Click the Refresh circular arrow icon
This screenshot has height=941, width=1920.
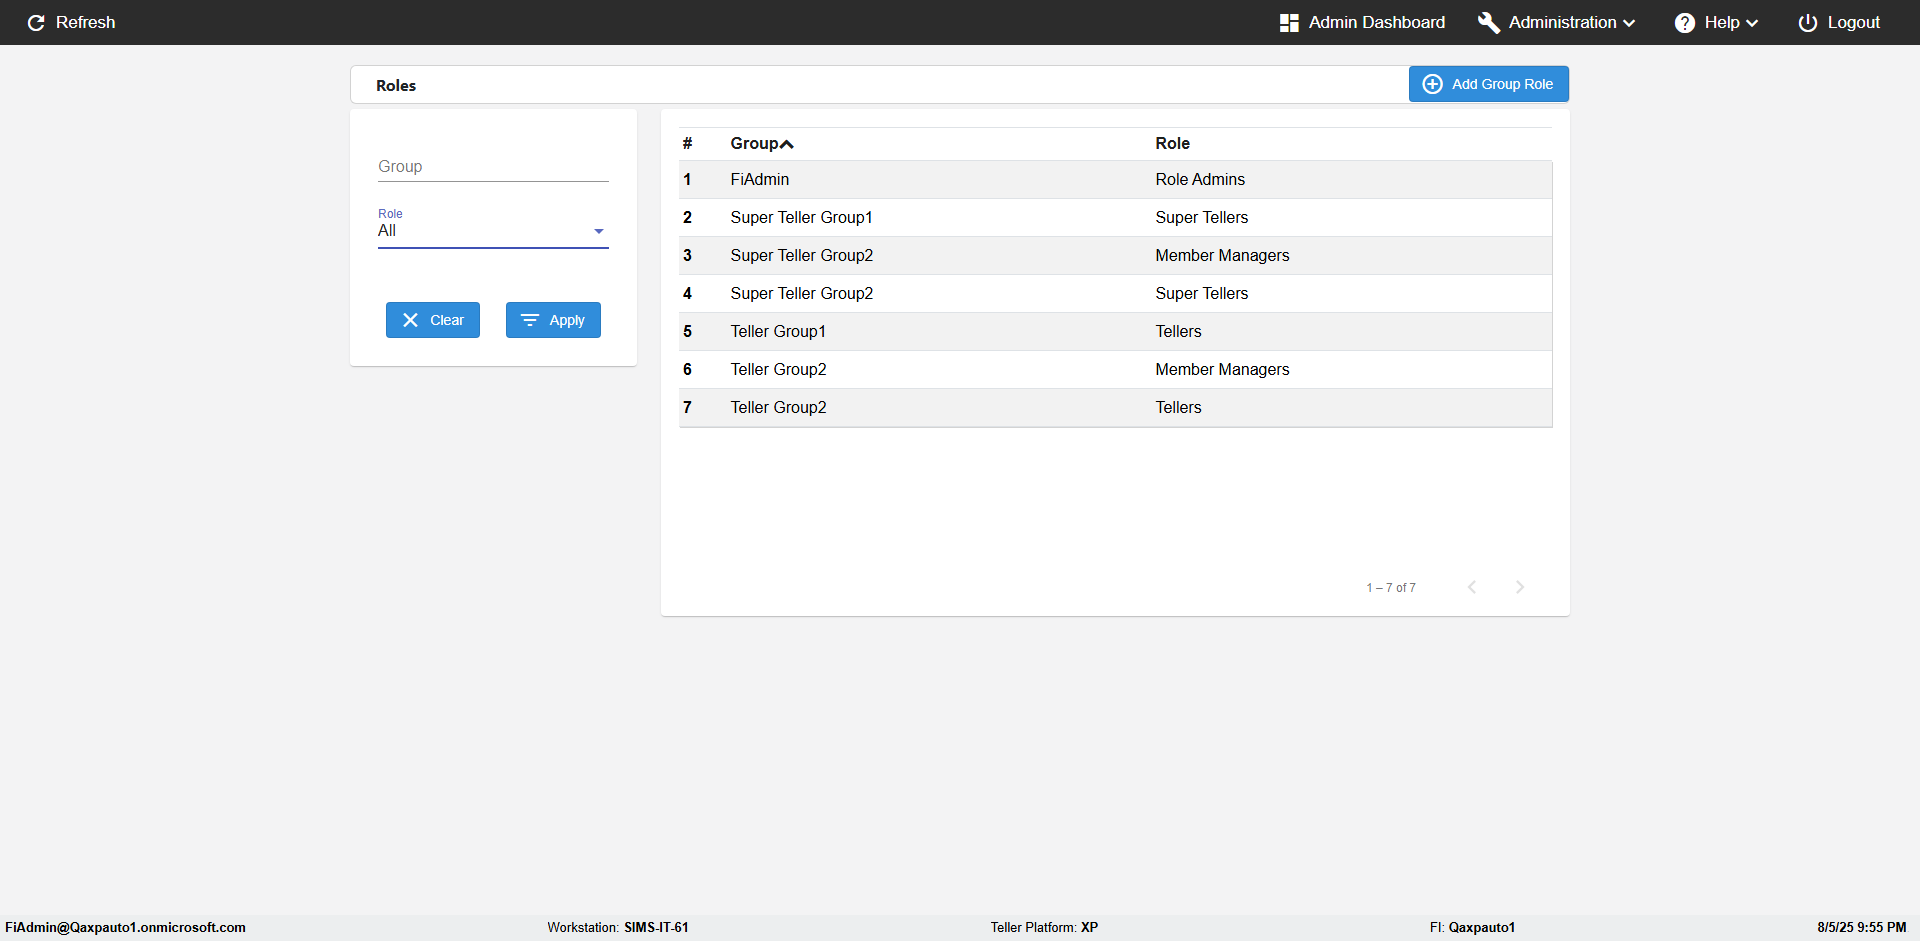coord(36,22)
